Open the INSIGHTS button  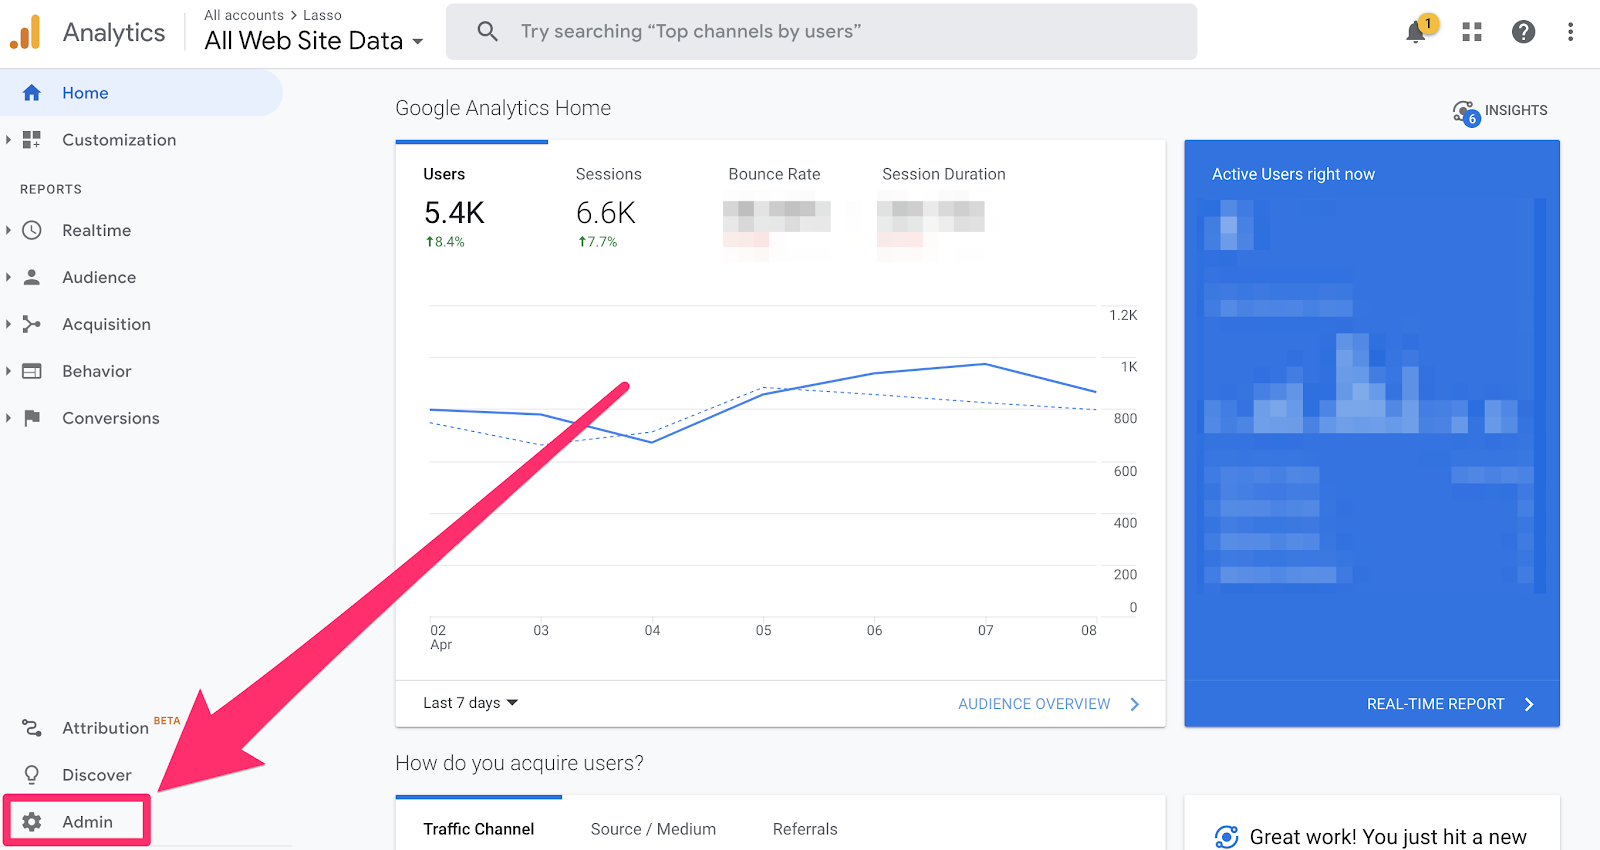coord(1500,111)
